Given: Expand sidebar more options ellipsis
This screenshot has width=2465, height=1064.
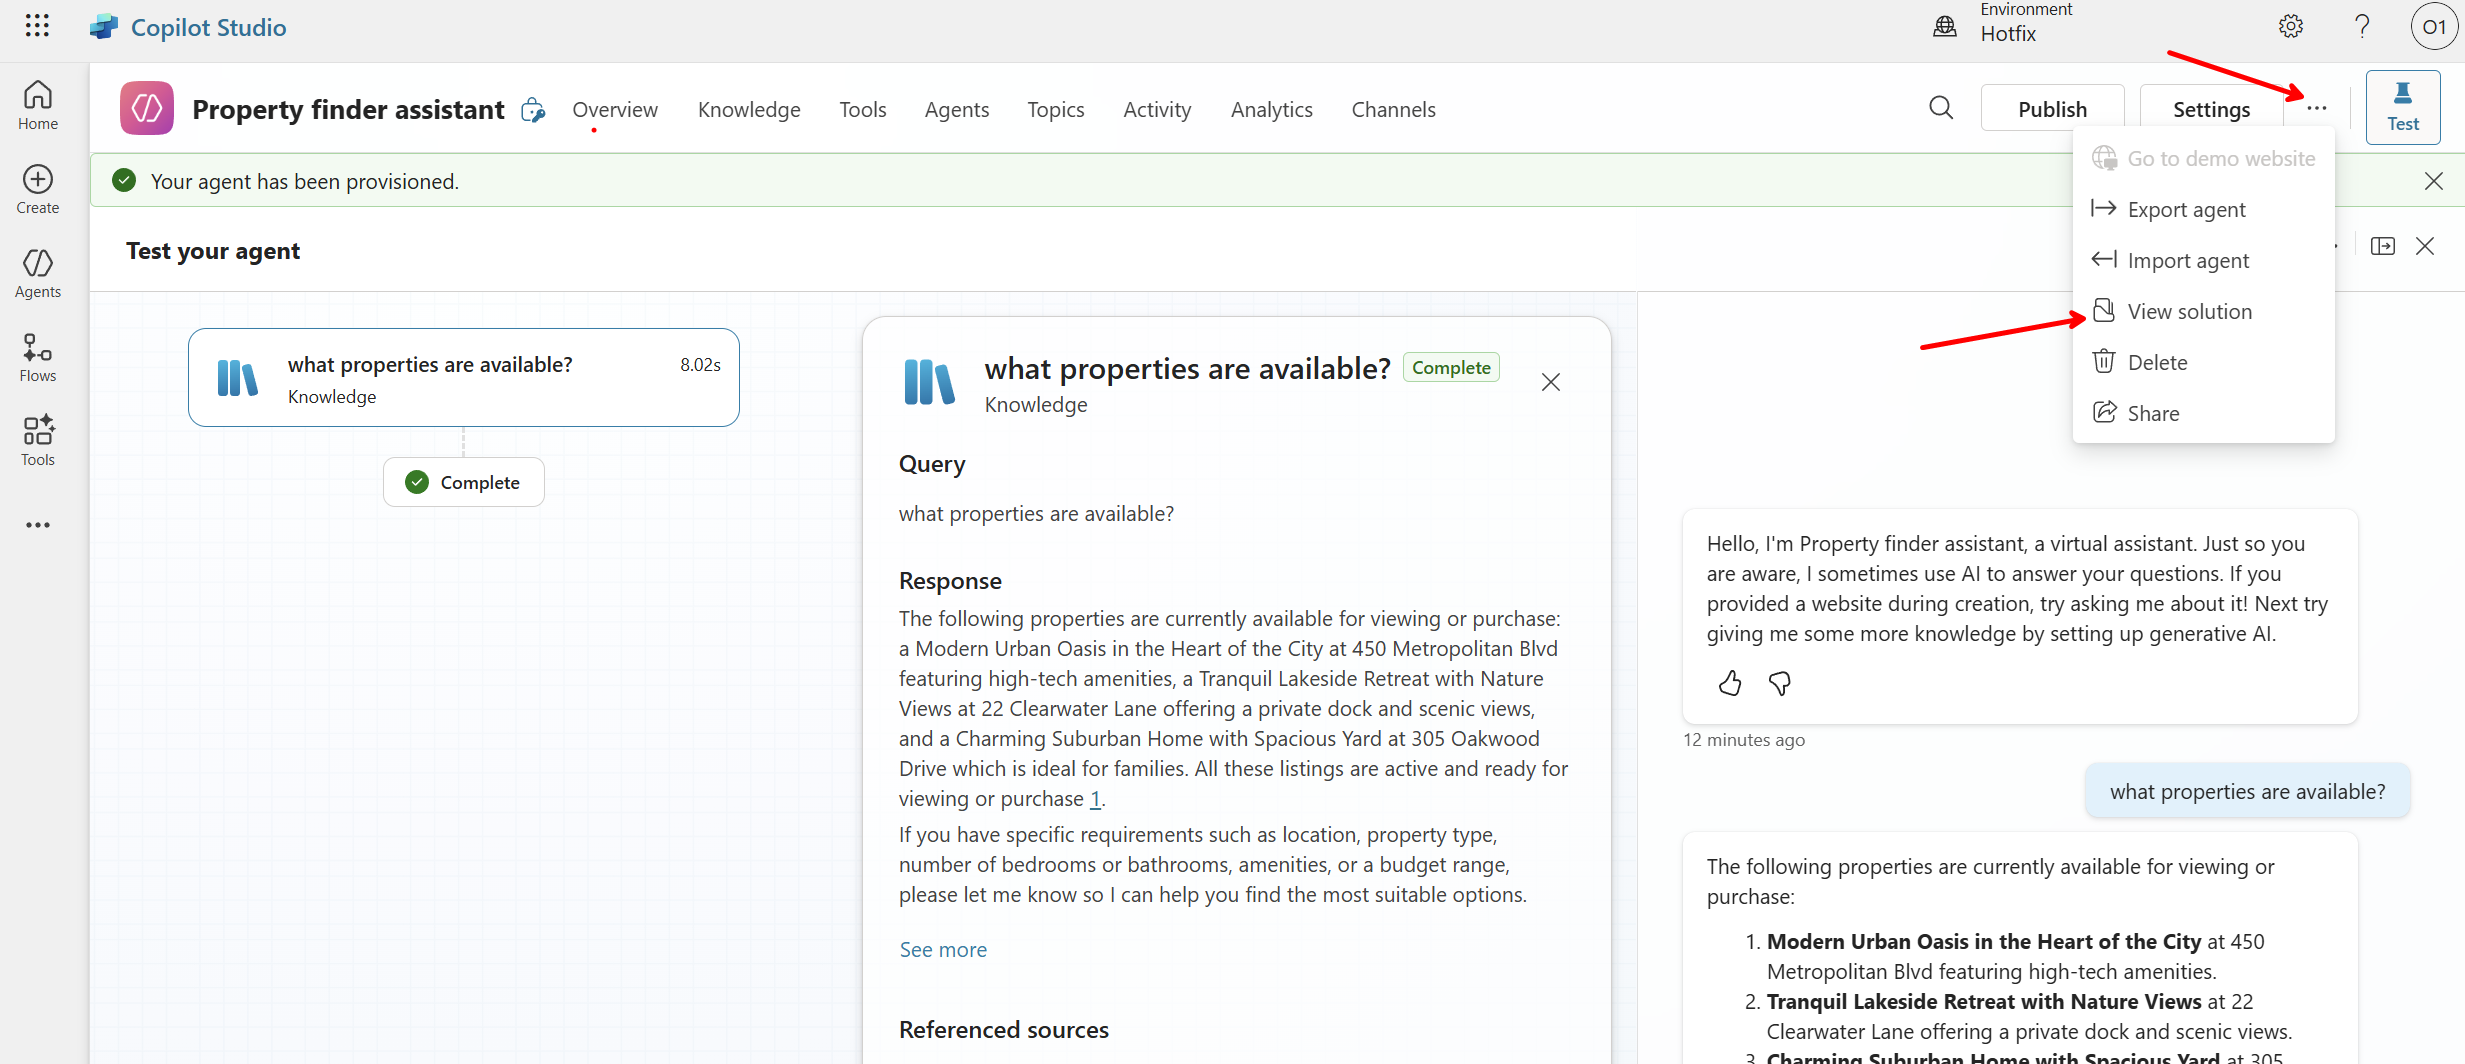Looking at the screenshot, I should point(38,525).
